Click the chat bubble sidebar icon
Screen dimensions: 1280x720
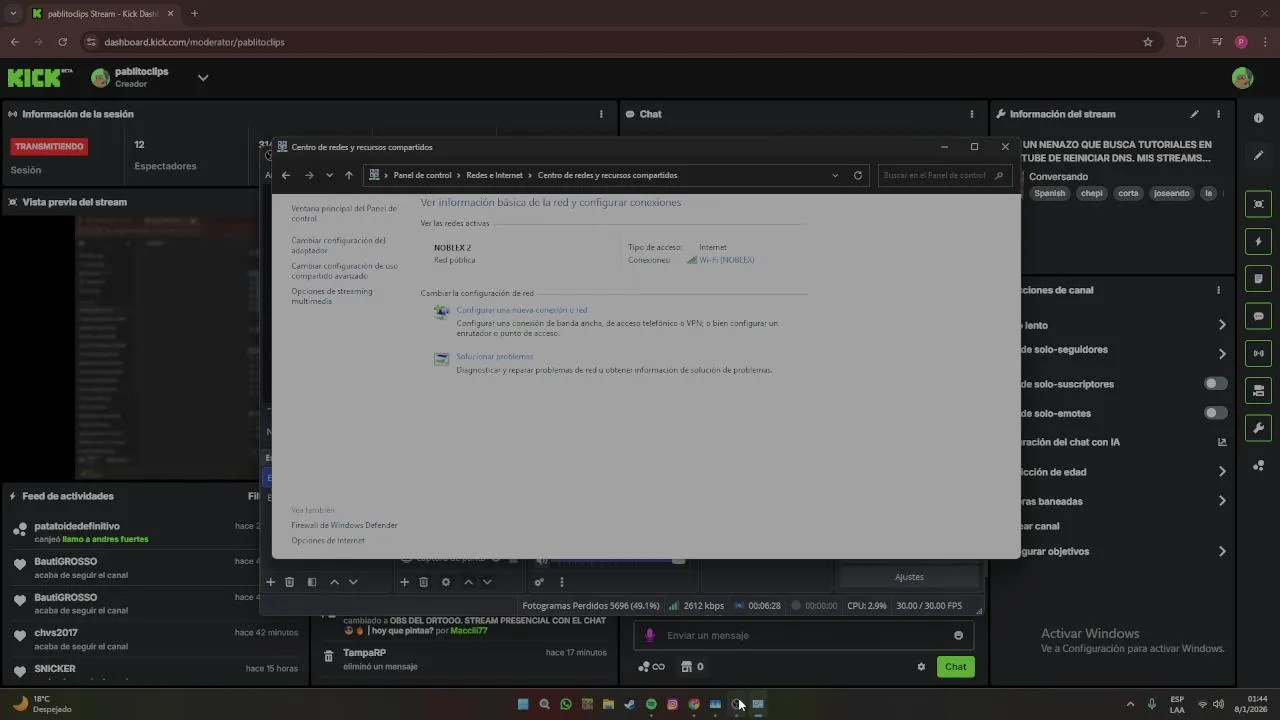point(1258,316)
